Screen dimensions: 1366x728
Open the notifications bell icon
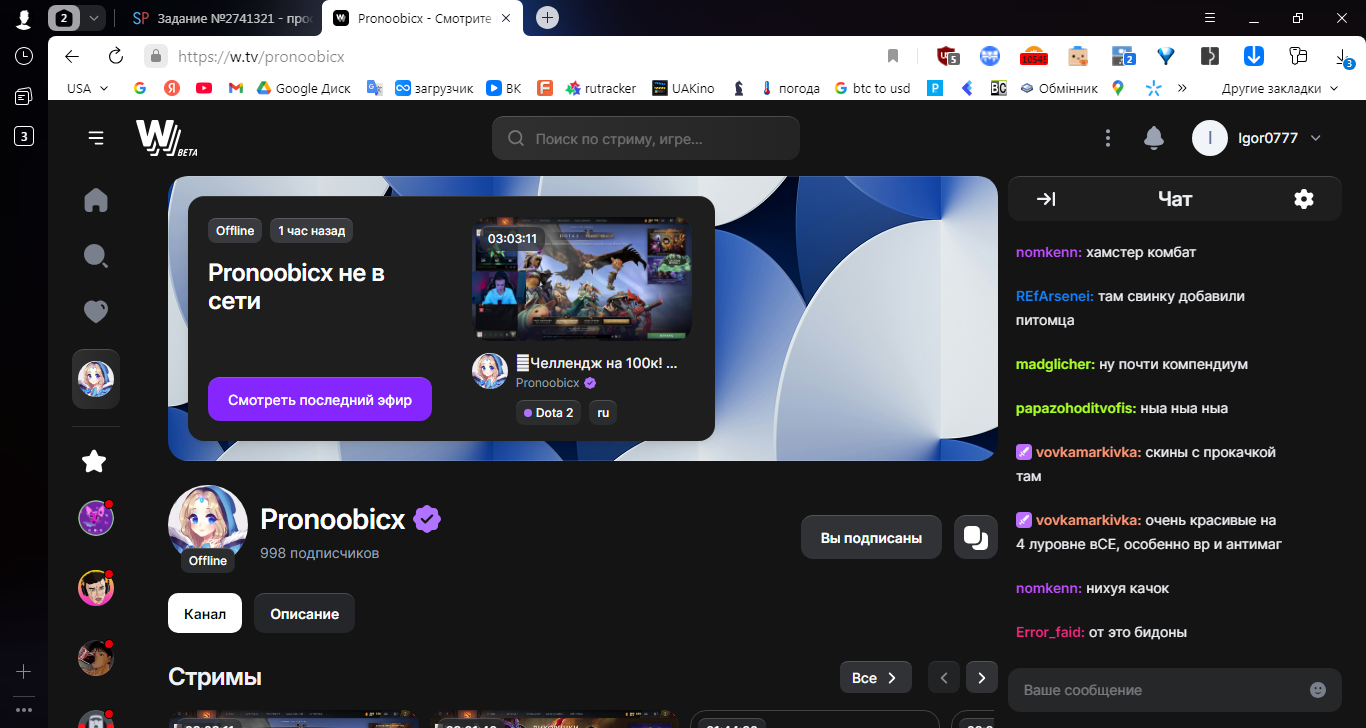(1154, 138)
